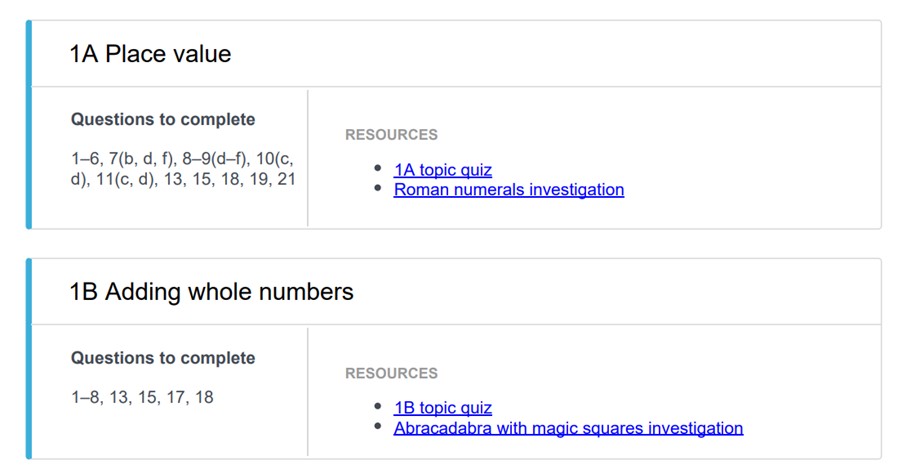Click the question list 1–8, 13, 15, 17, 18
This screenshot has width=902, height=474.
[x=142, y=397]
